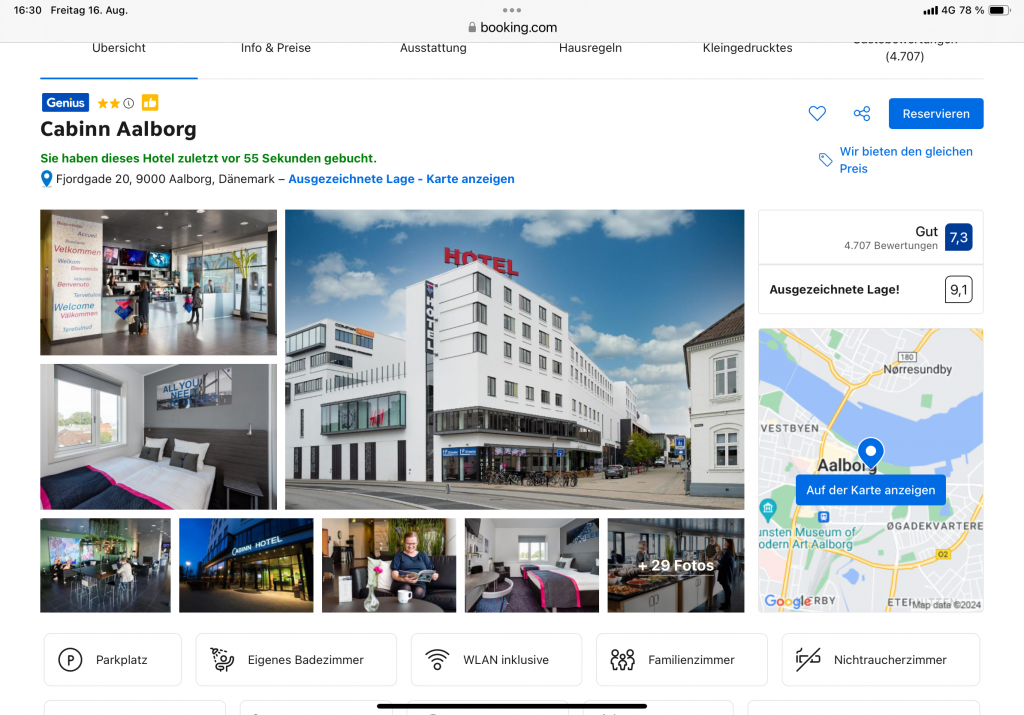Select the Kleingedrucktes tab
The width and height of the screenshot is (1024, 715).
pos(747,48)
